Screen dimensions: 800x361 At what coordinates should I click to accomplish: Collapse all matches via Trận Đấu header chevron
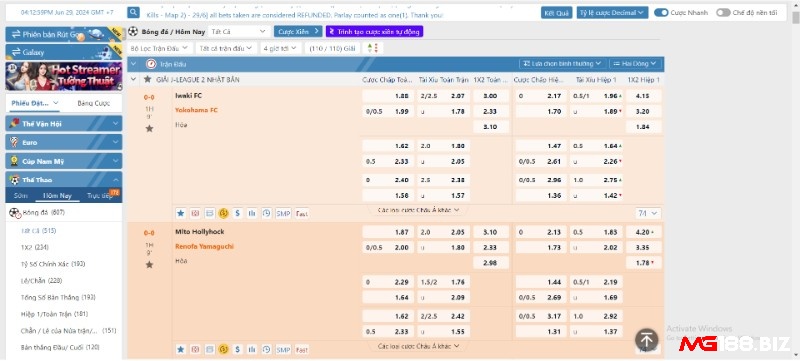click(134, 64)
